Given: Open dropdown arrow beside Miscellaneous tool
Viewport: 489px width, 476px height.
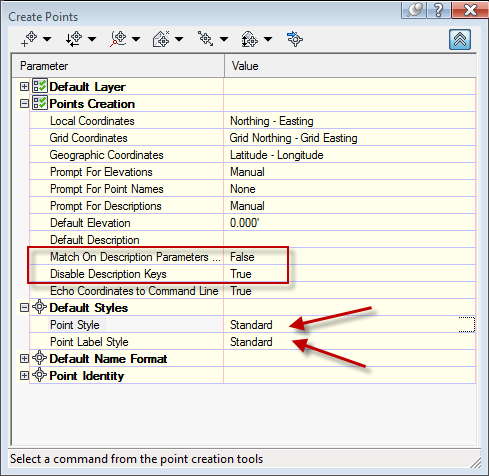Looking at the screenshot, I should click(x=47, y=39).
